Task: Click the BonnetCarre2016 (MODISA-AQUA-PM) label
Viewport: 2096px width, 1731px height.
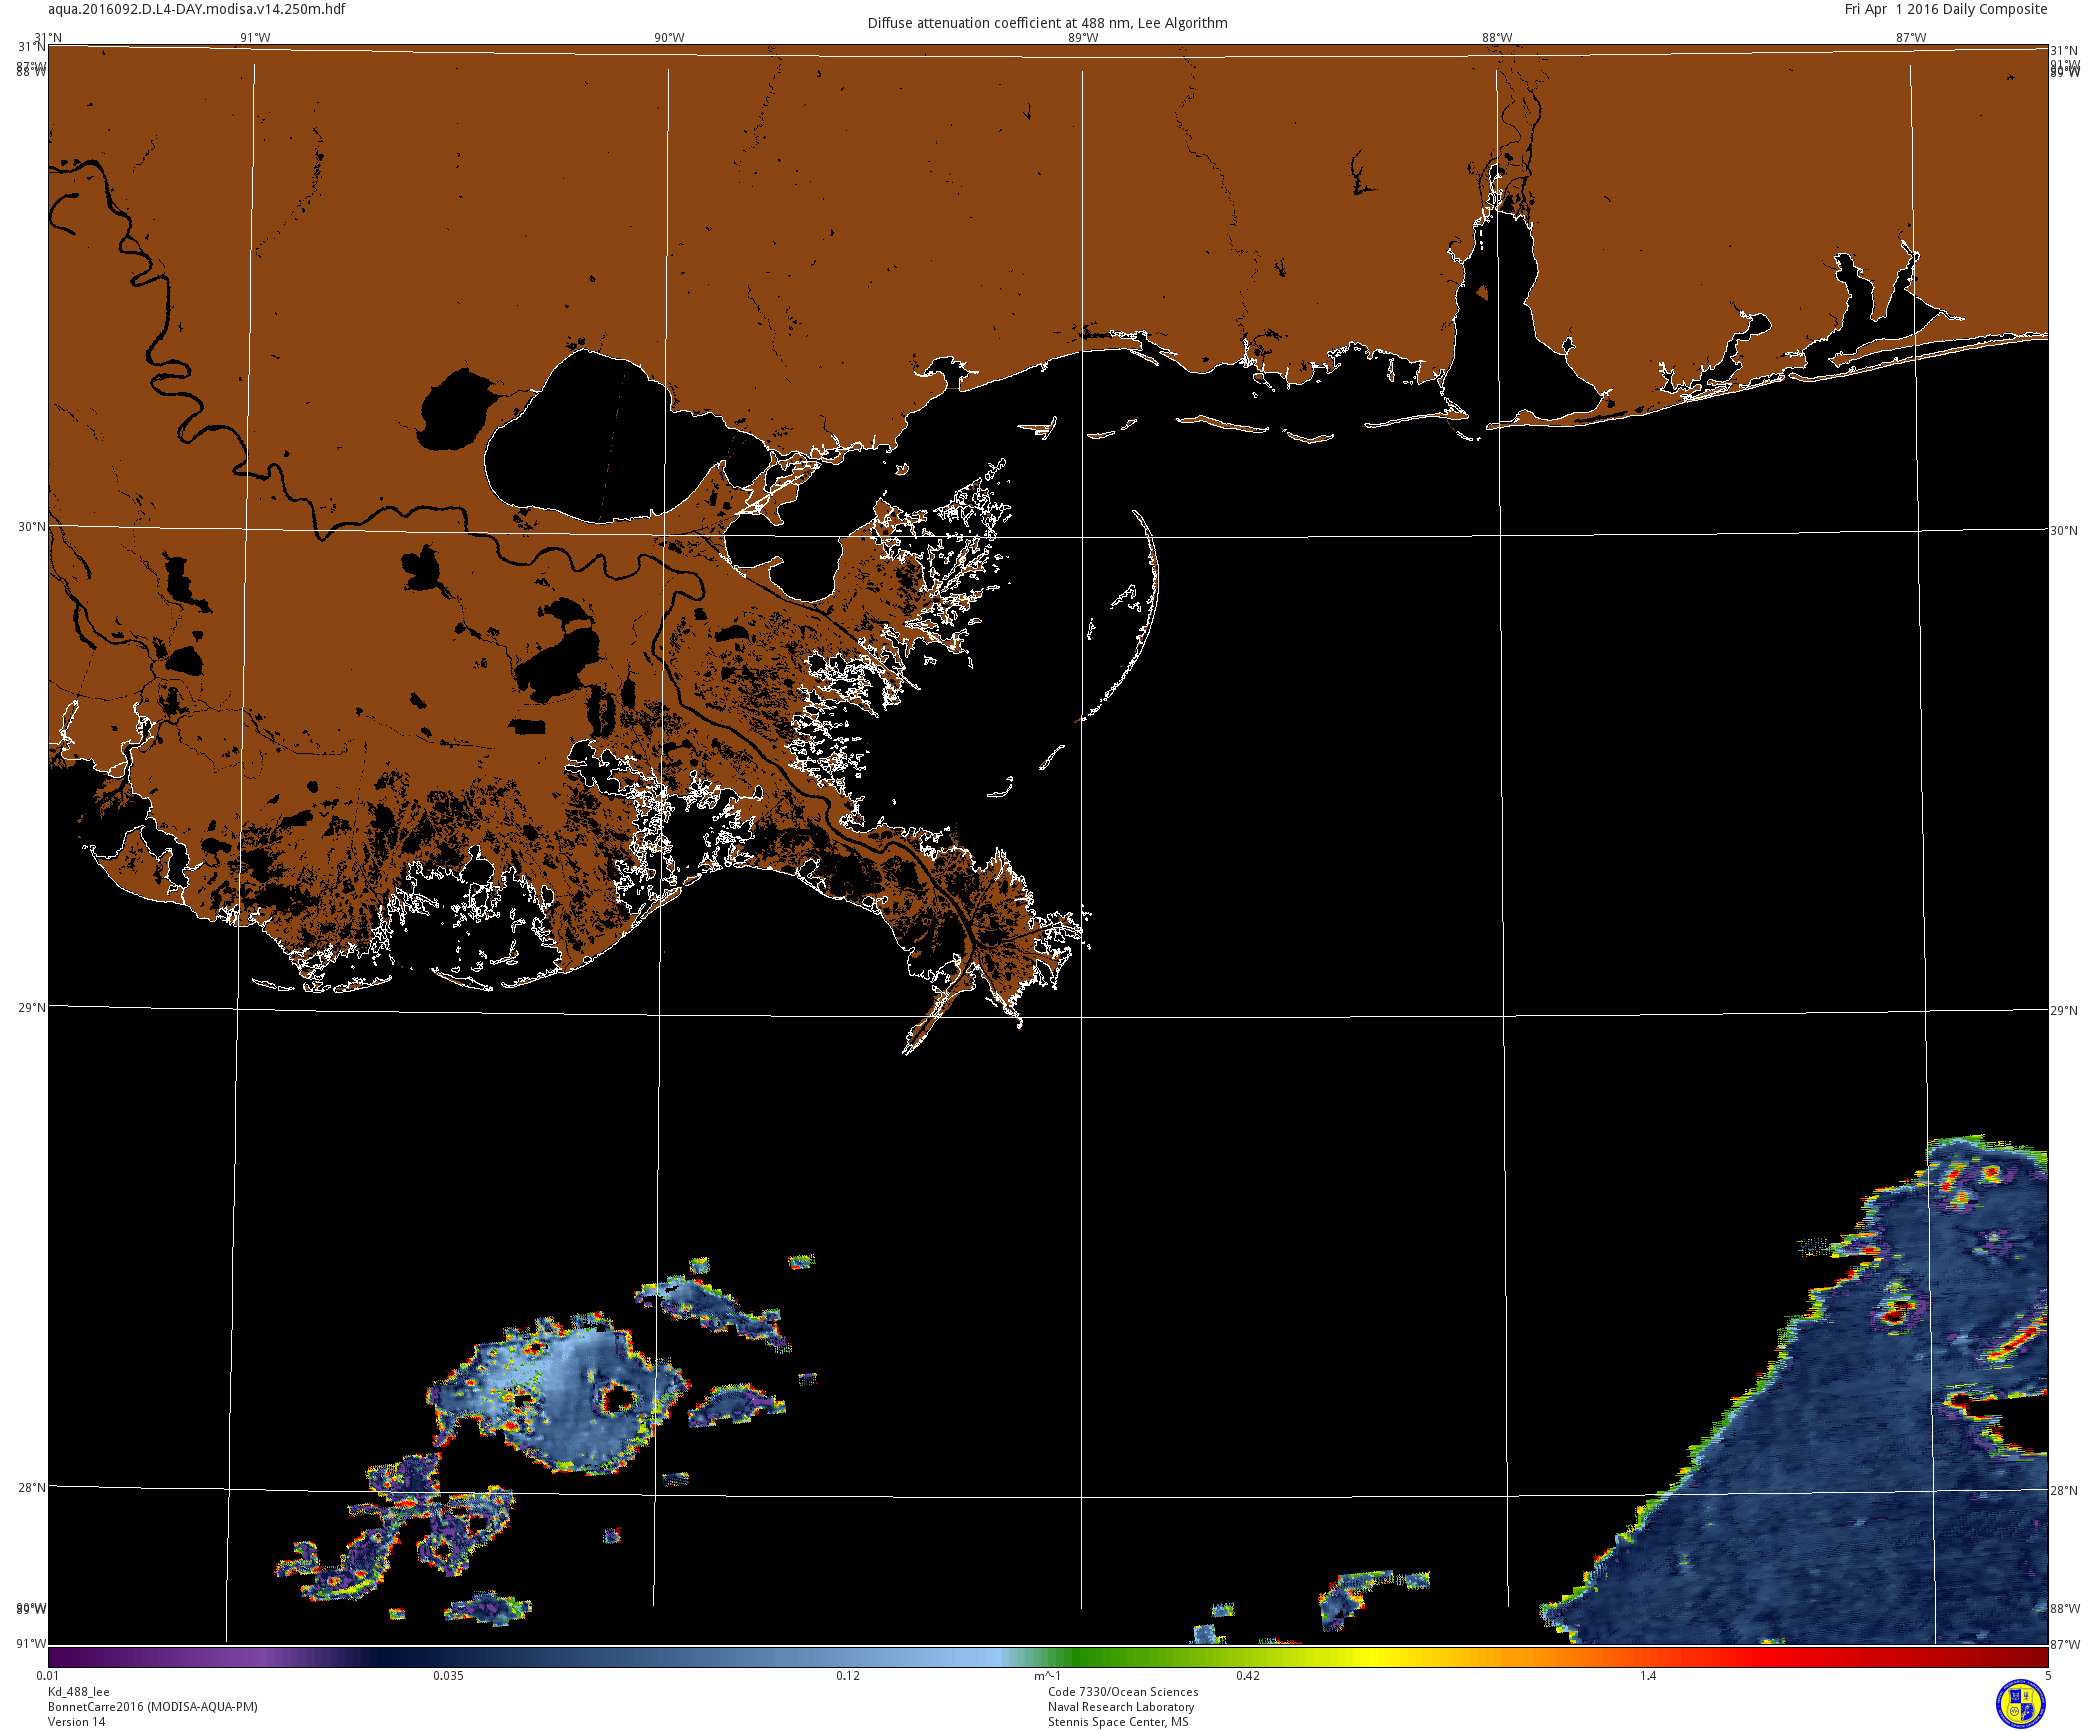Action: point(152,1707)
